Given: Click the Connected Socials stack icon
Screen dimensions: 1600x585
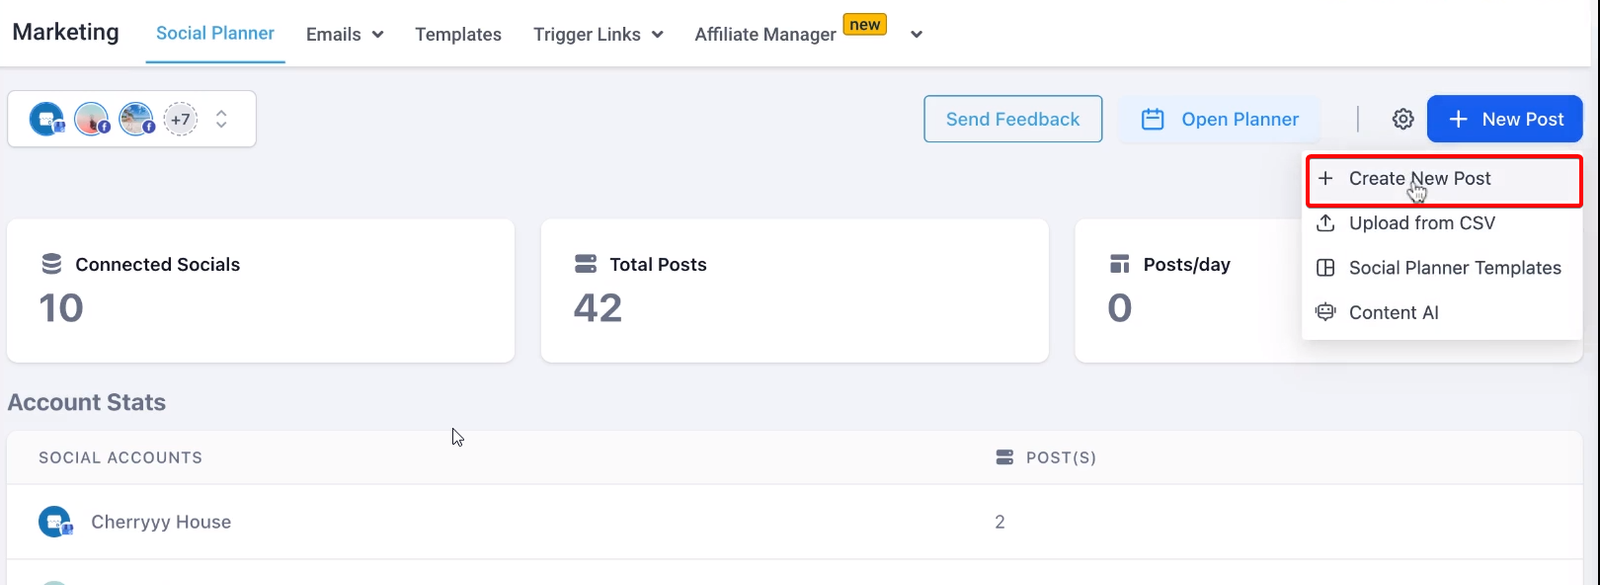Looking at the screenshot, I should click(52, 264).
